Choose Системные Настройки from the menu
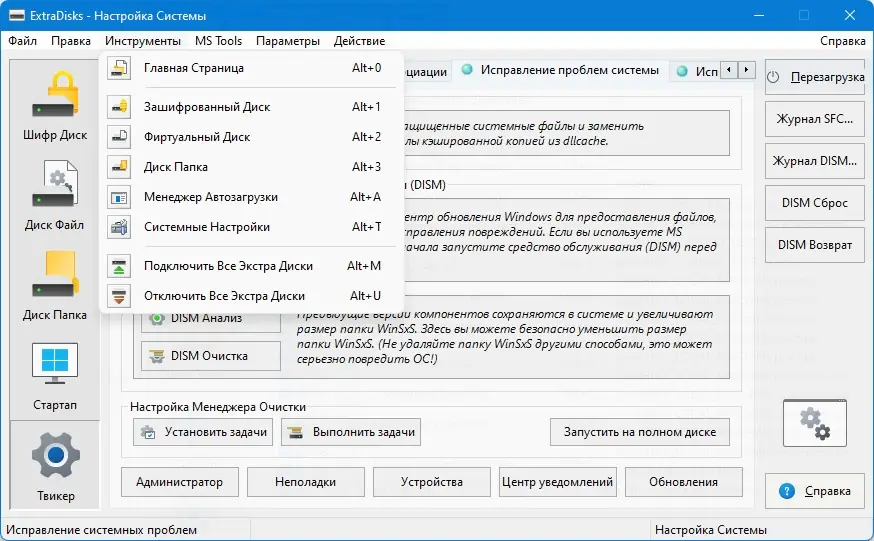This screenshot has height=541, width=874. pyautogui.click(x=207, y=227)
